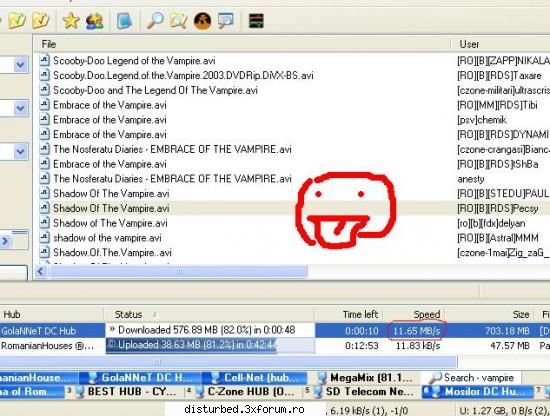The height and width of the screenshot is (416, 550).
Task: Switch to SD Telecom Ne... tab
Action: pyautogui.click(x=362, y=391)
